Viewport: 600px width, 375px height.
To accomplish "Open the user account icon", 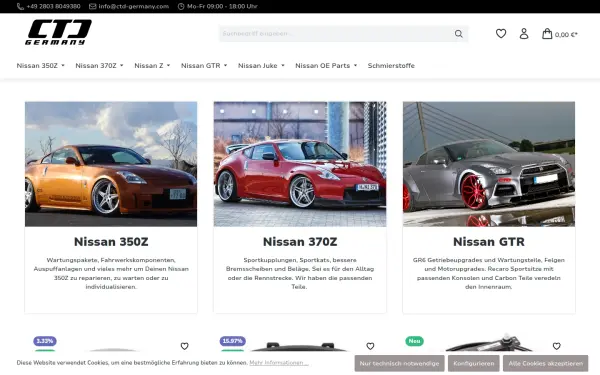I will pos(524,34).
